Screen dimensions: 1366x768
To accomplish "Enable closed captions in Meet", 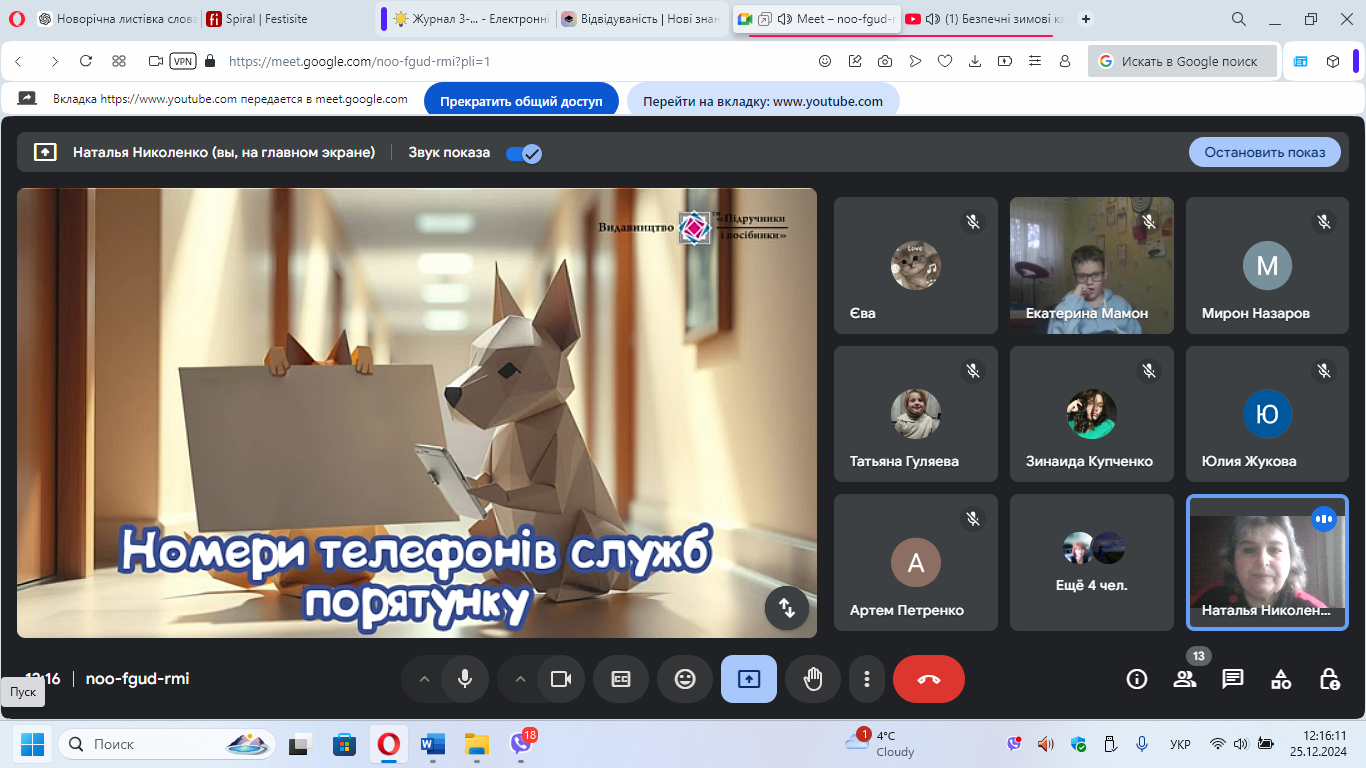I will point(621,679).
